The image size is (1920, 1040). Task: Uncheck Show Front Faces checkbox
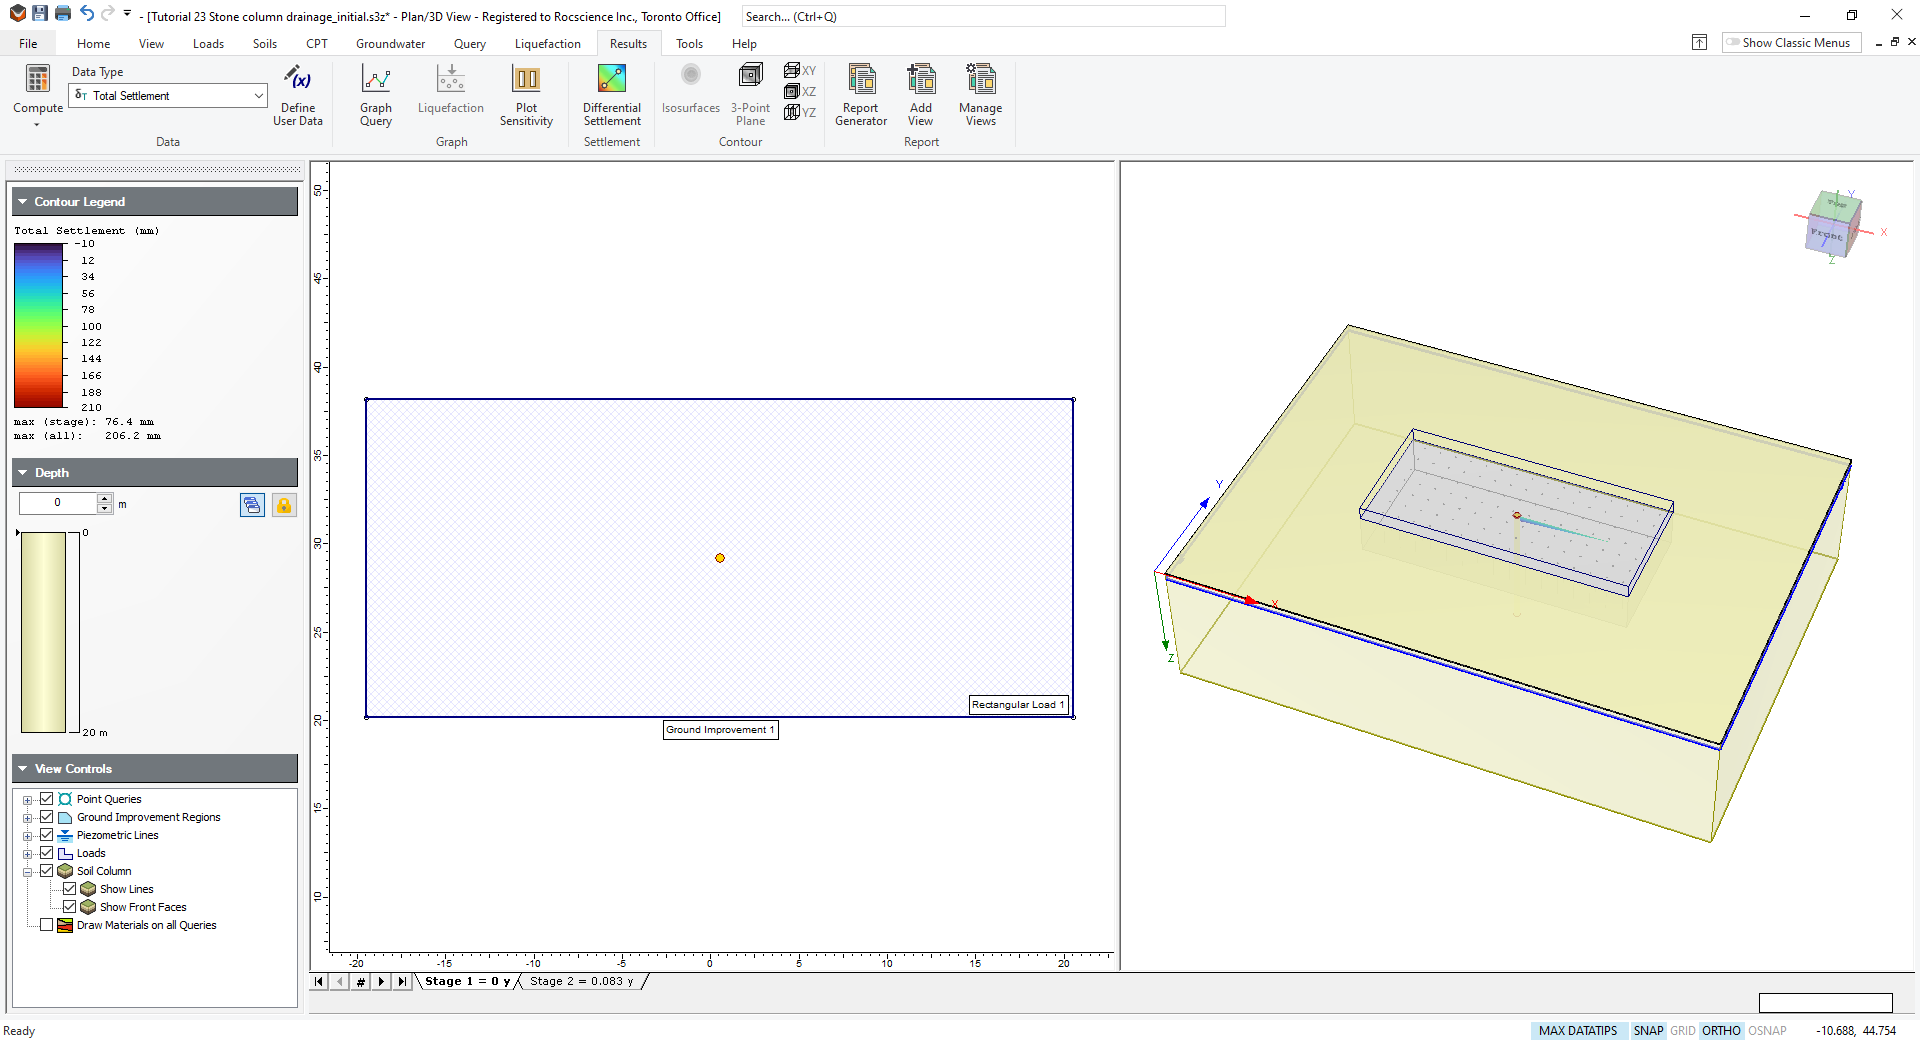click(x=70, y=907)
